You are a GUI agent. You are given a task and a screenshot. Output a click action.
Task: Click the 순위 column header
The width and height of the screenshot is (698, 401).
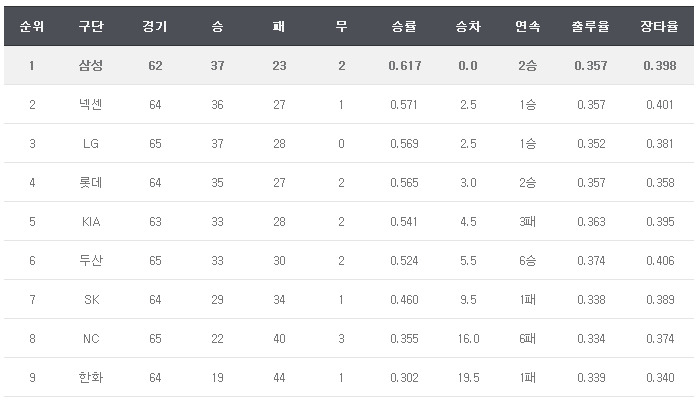pos(31,27)
